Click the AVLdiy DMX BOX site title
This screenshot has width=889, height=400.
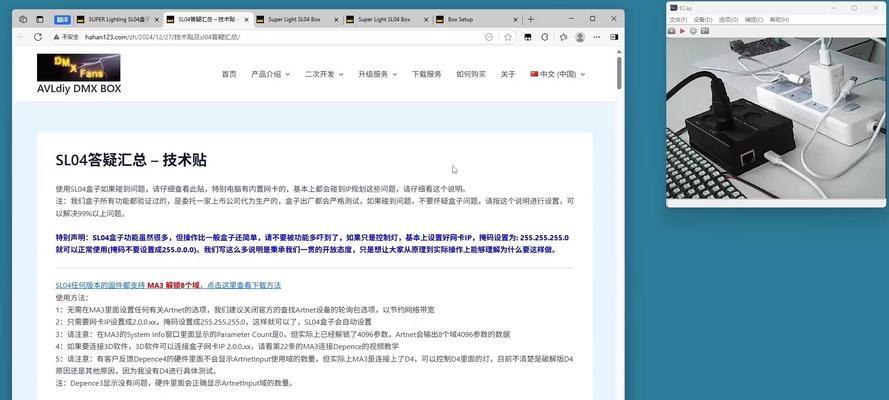79,89
